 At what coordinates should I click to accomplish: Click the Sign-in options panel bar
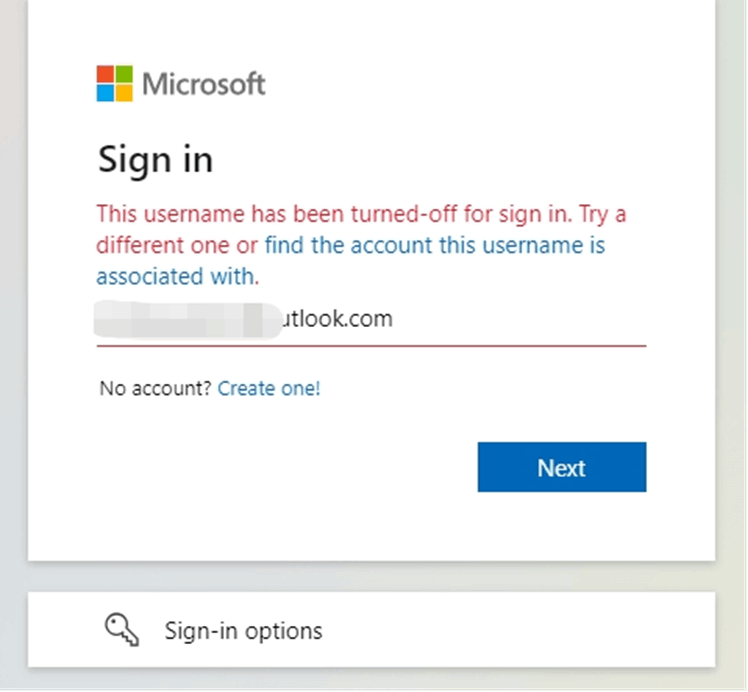[372, 630]
